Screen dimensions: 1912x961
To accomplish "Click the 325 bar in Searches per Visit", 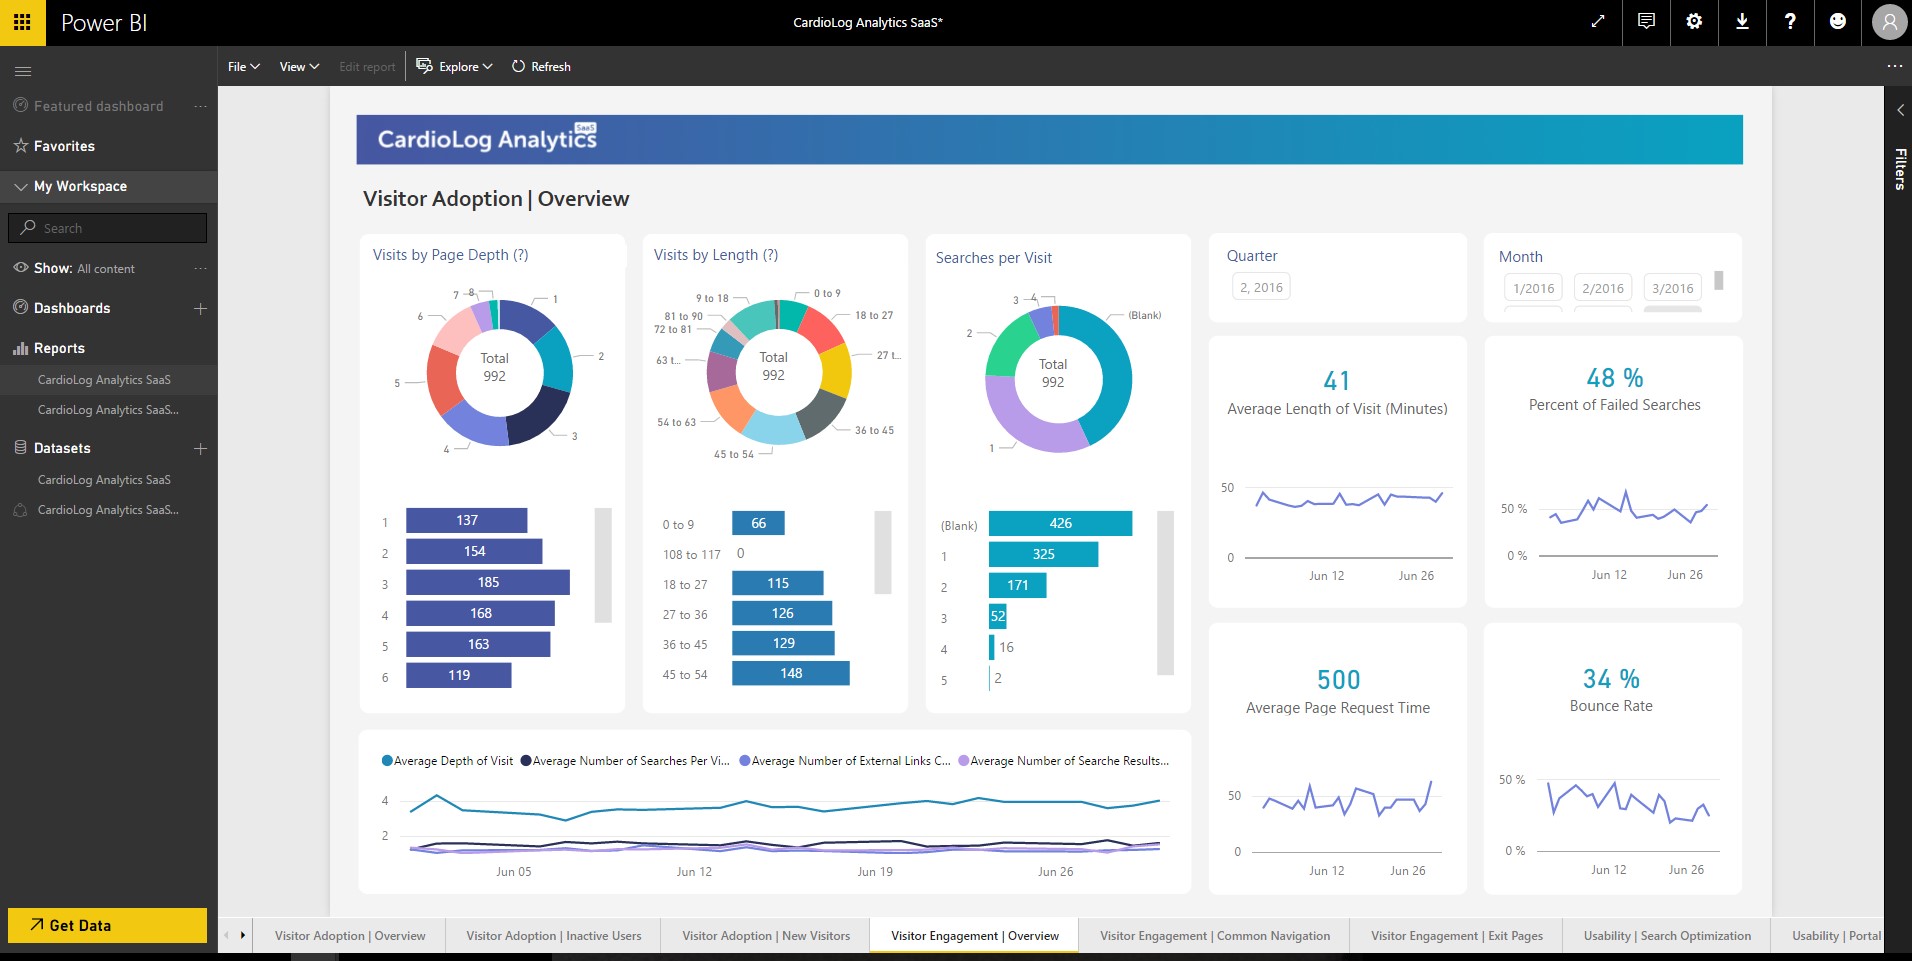I will [1044, 554].
